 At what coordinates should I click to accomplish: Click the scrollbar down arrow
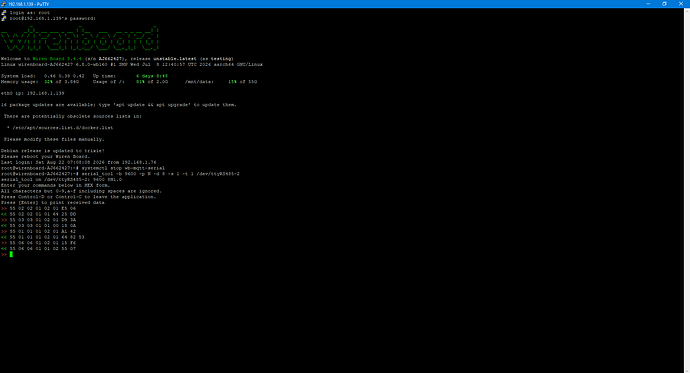[687, 370]
